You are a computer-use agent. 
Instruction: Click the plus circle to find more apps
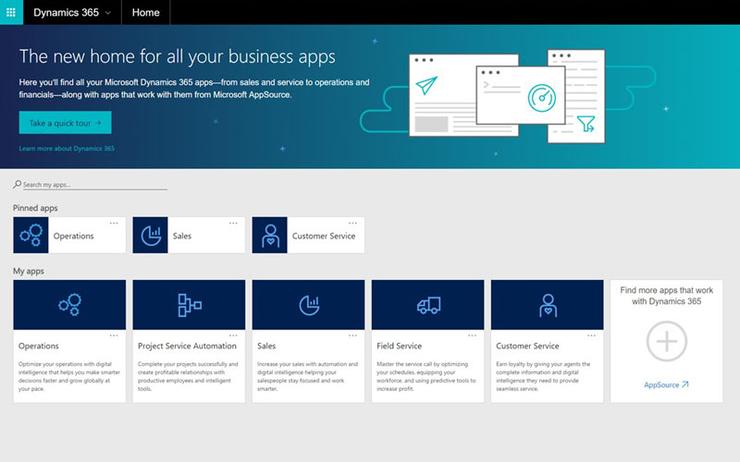[666, 341]
